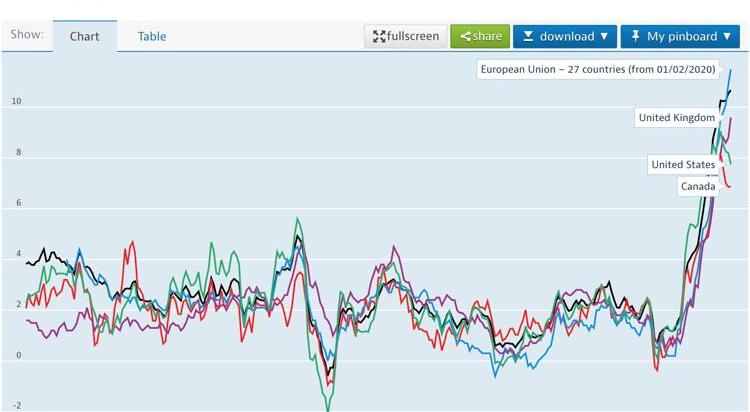Expand the download dropdown arrow
Screen dimensions: 750x412
(x=604, y=37)
